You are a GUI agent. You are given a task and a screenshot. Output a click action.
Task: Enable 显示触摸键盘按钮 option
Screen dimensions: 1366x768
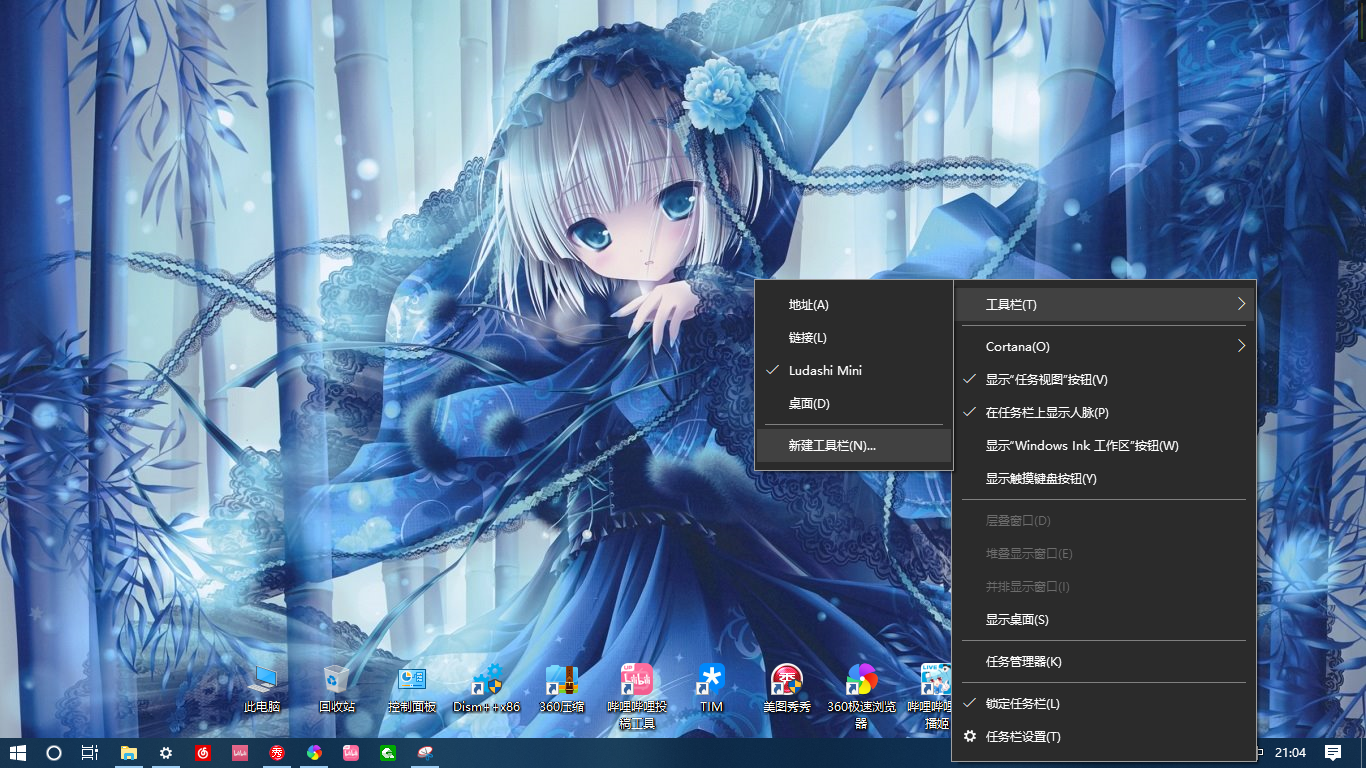[x=1104, y=478]
